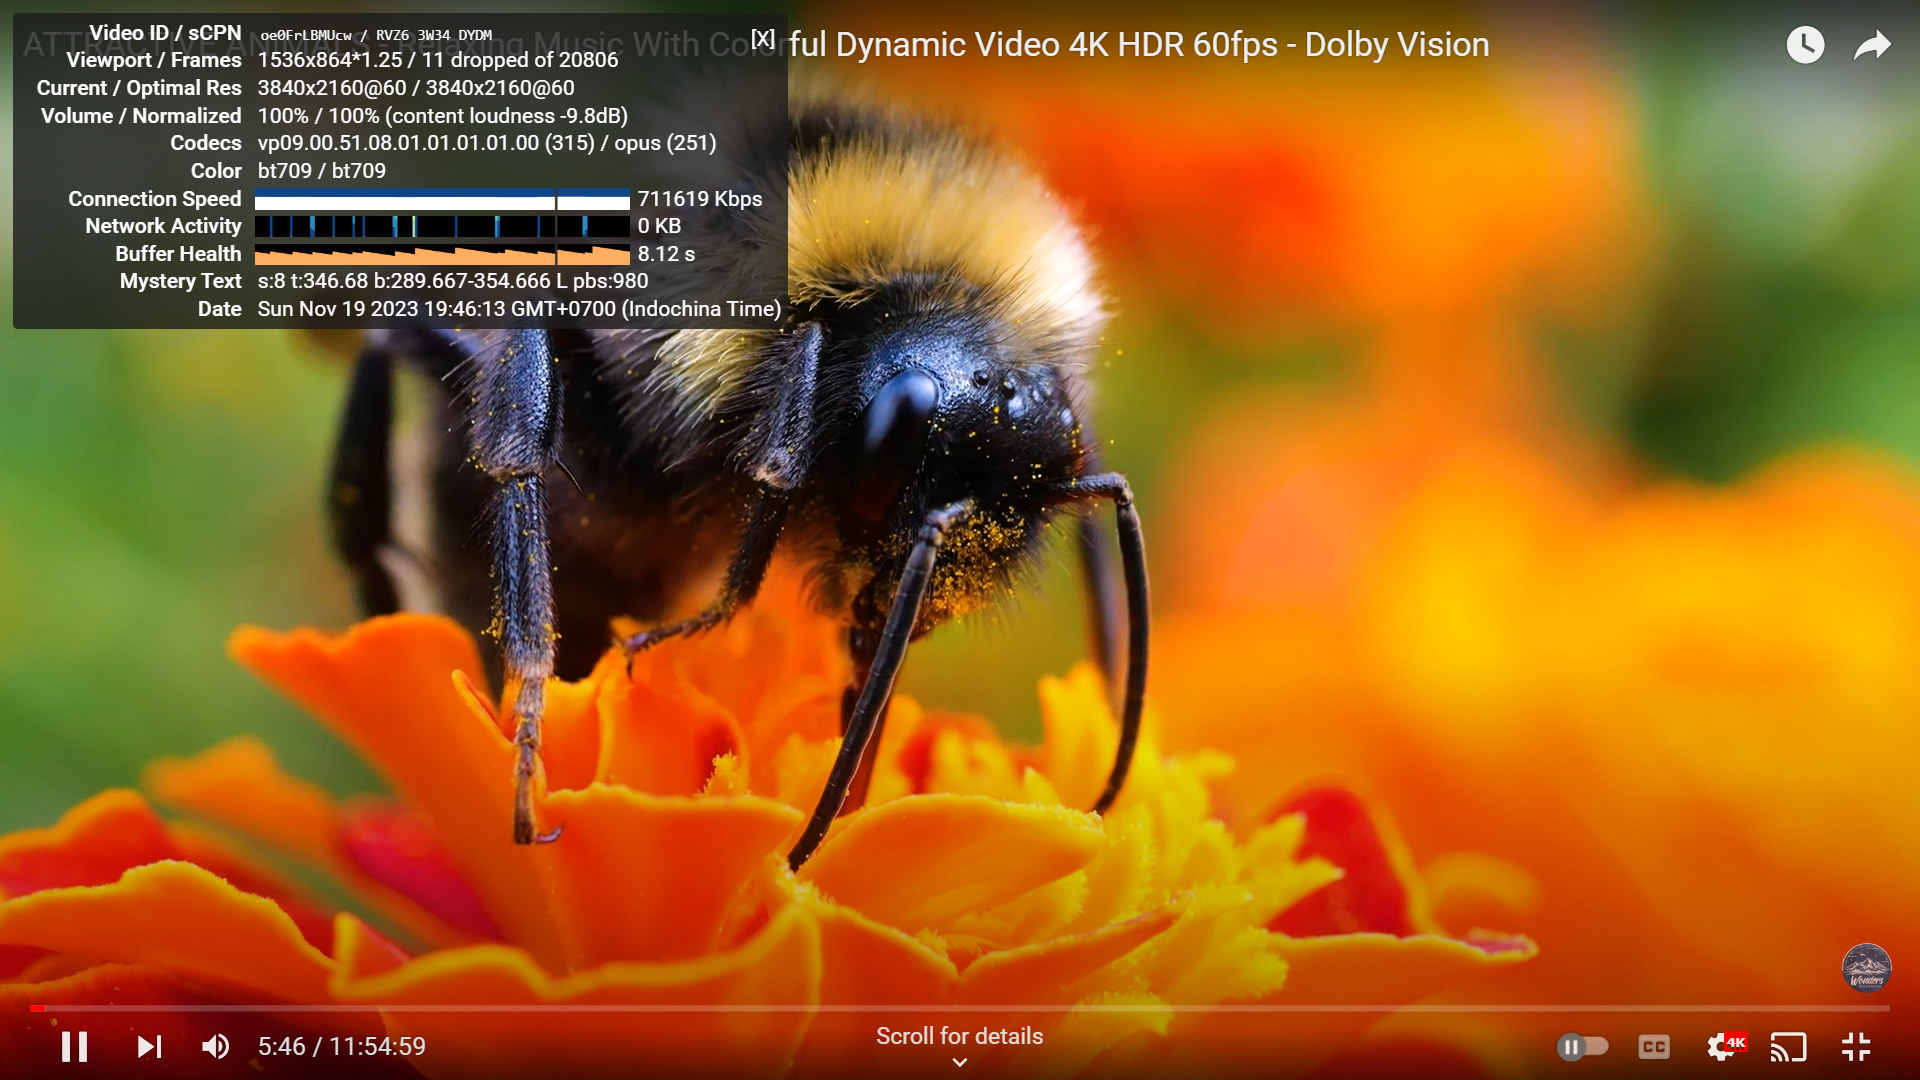The height and width of the screenshot is (1080, 1920).
Task: Click the 8.12 s buffer value
Action: pos(666,254)
